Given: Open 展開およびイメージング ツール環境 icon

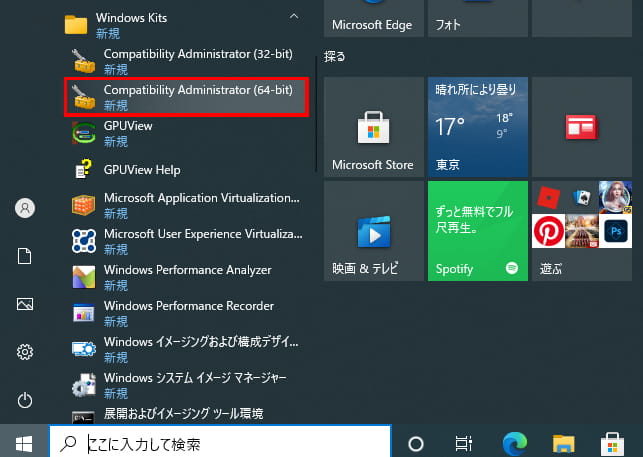Looking at the screenshot, I should (83, 417).
